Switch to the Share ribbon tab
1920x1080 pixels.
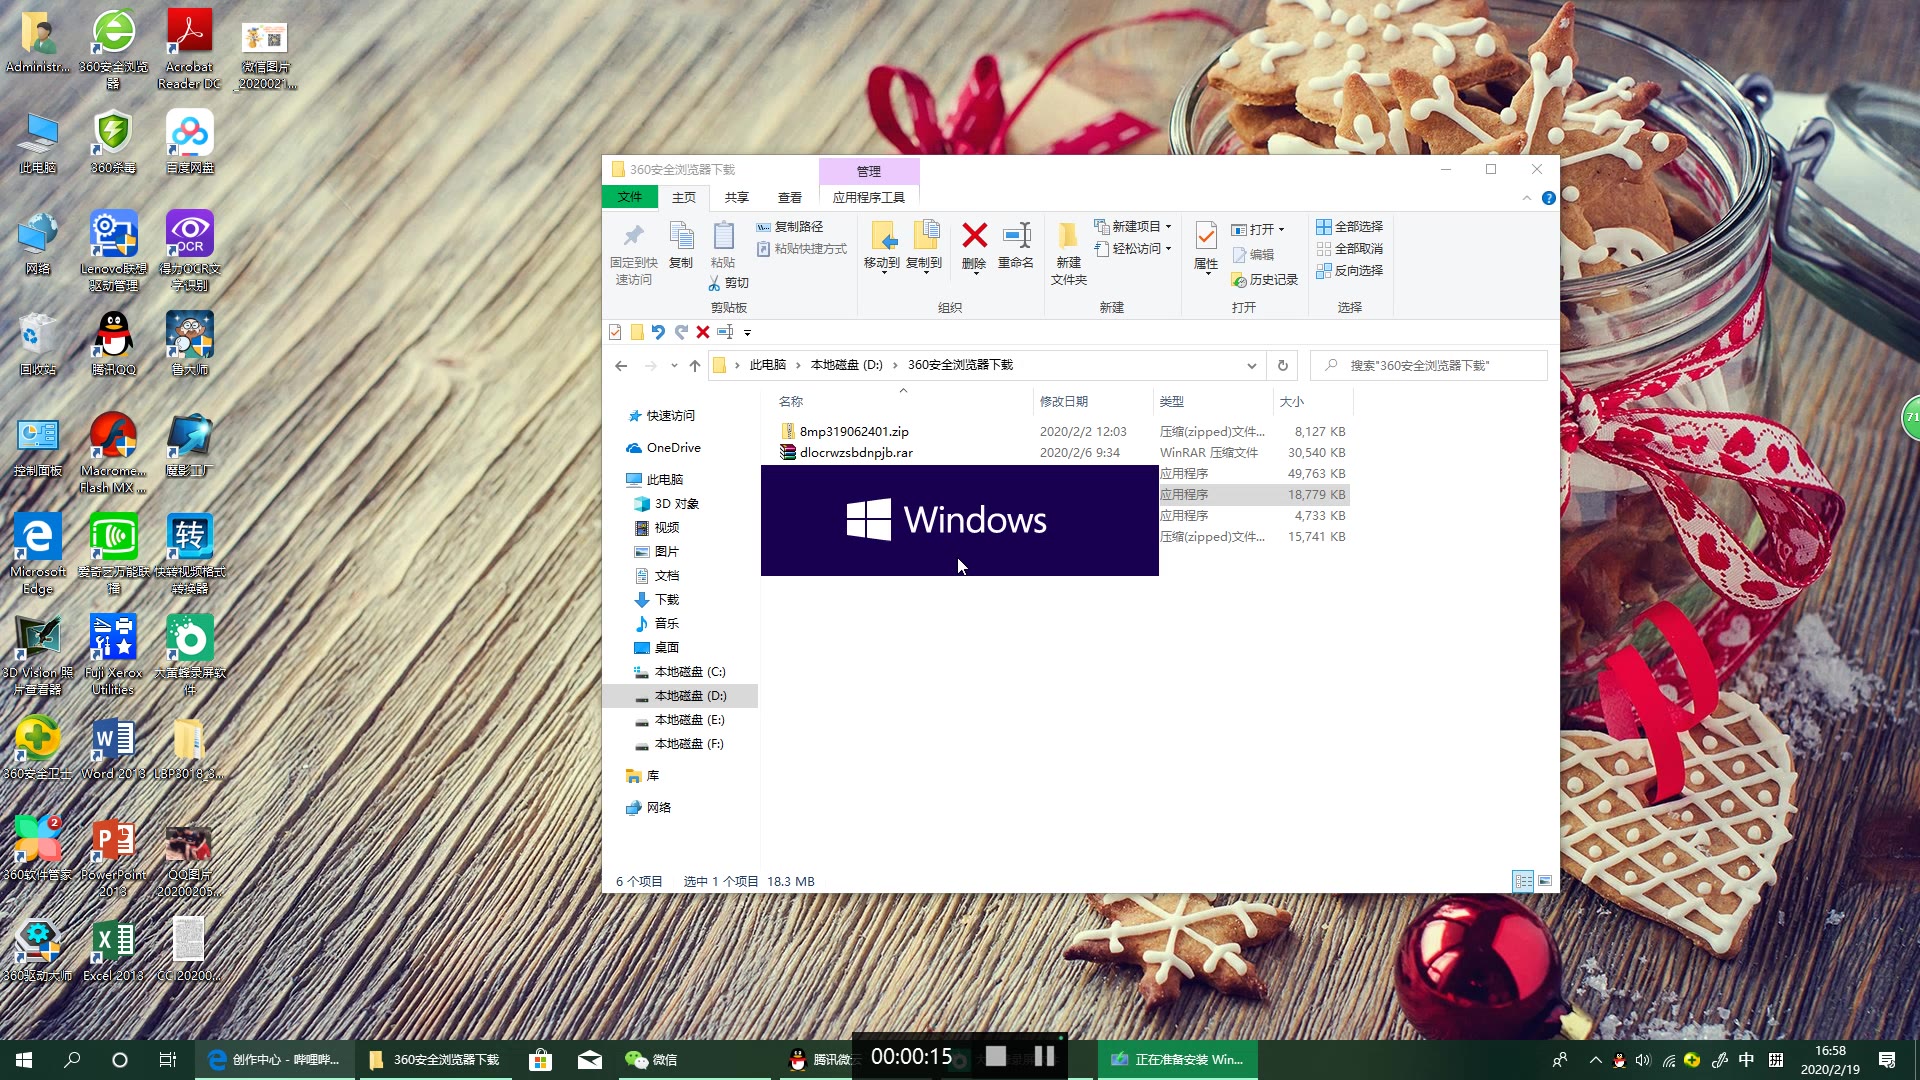737,198
